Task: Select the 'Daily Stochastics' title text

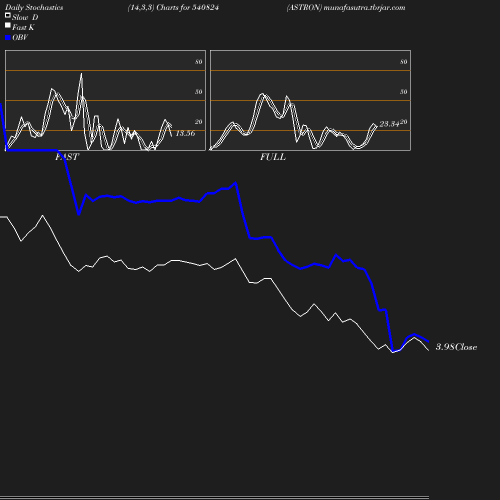Action: pos(34,8)
